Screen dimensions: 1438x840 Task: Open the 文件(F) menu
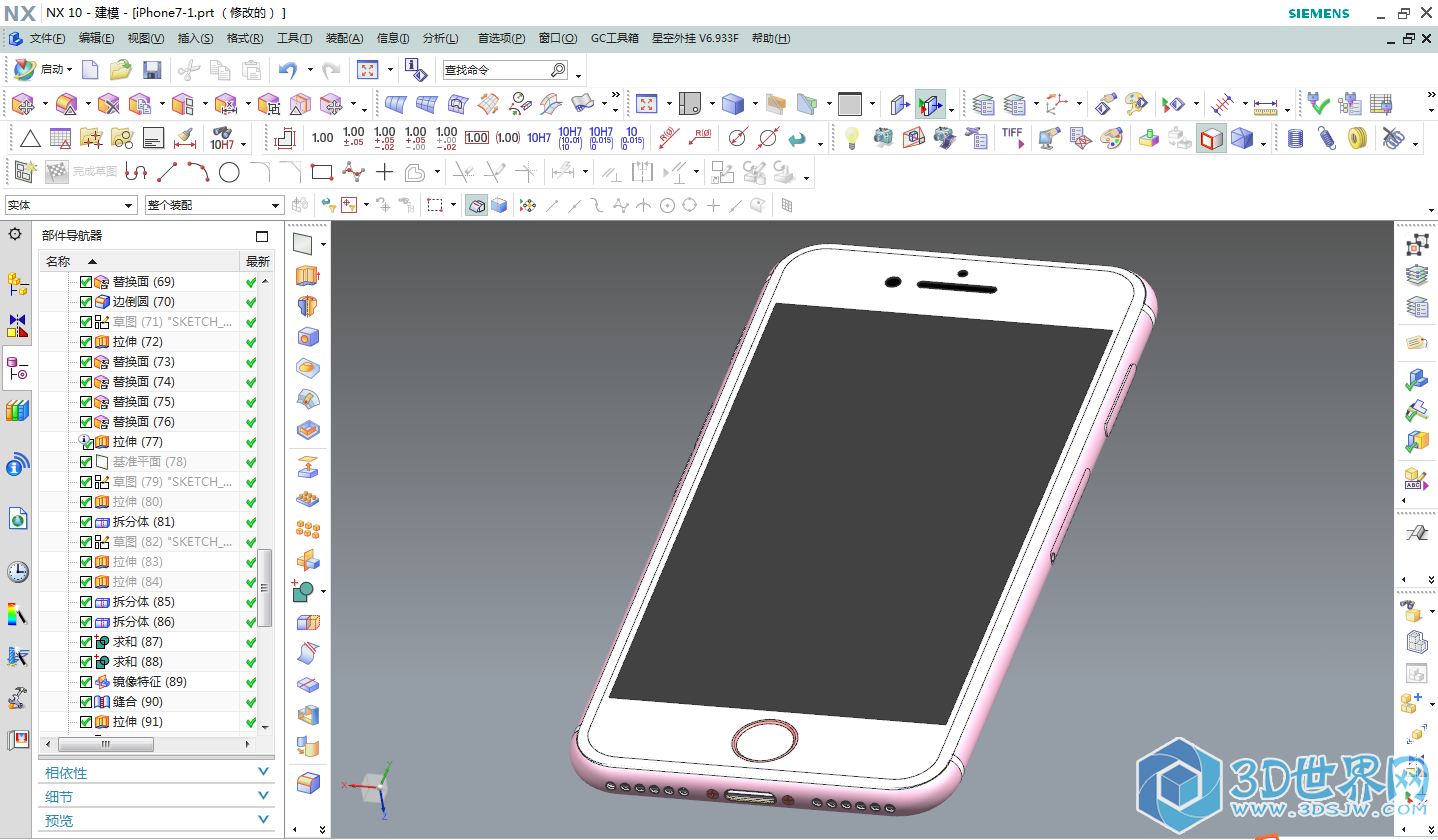pos(47,38)
